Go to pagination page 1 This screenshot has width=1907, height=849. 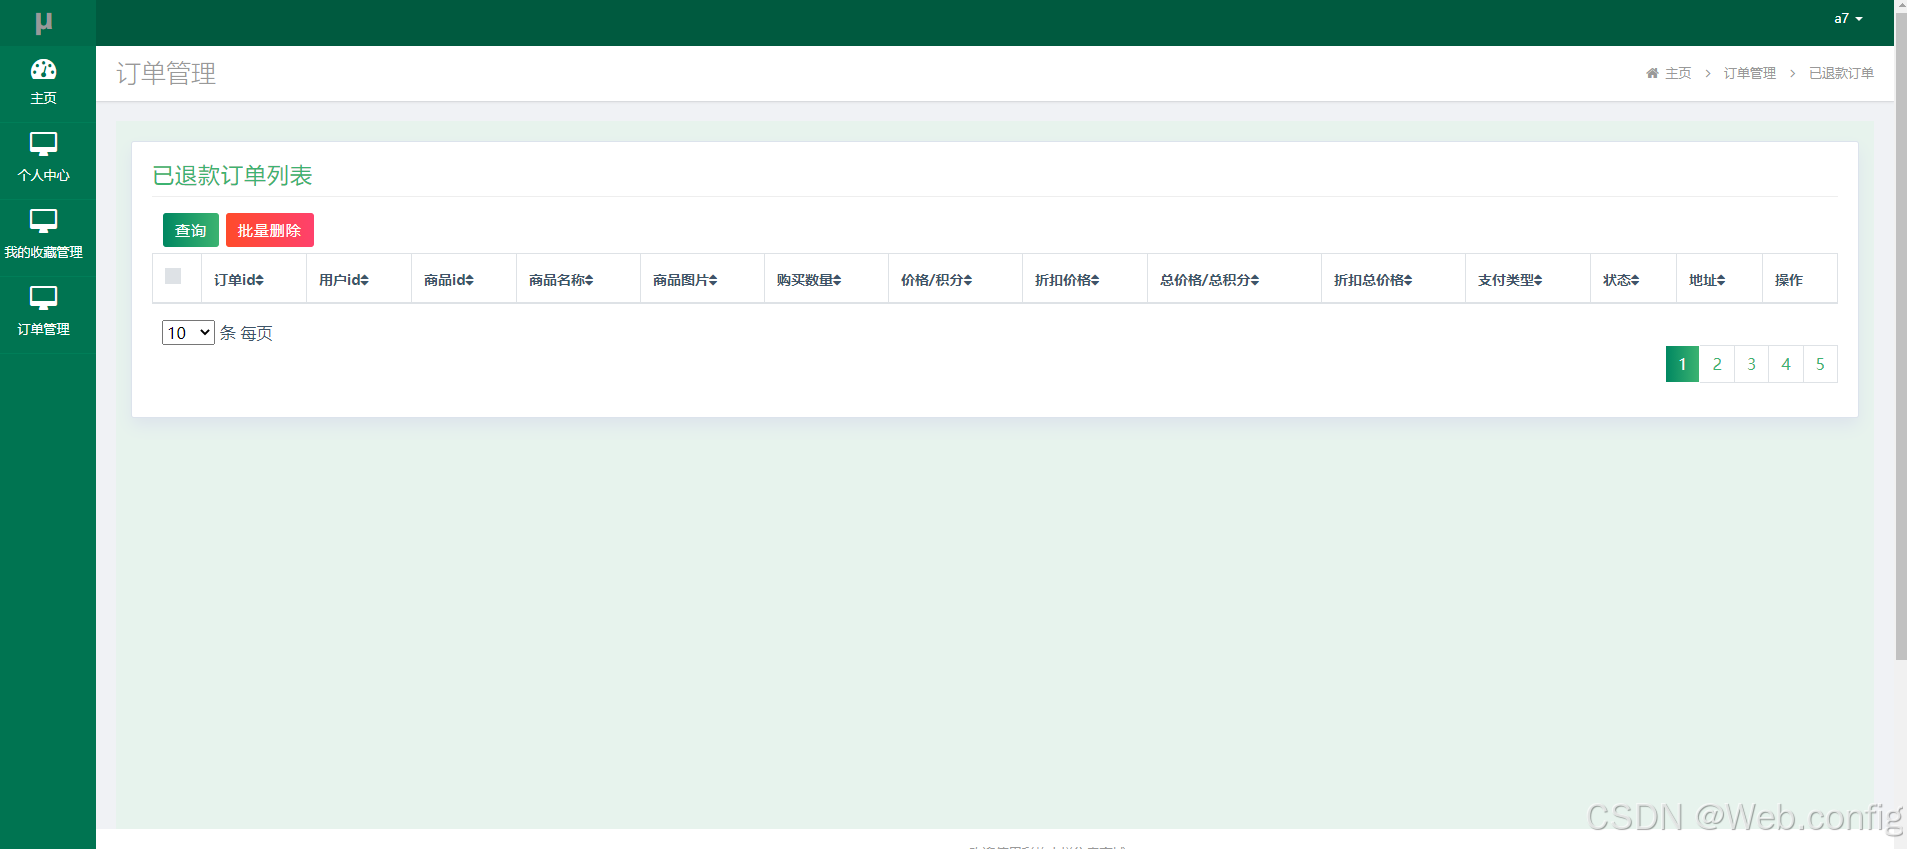[x=1682, y=364]
